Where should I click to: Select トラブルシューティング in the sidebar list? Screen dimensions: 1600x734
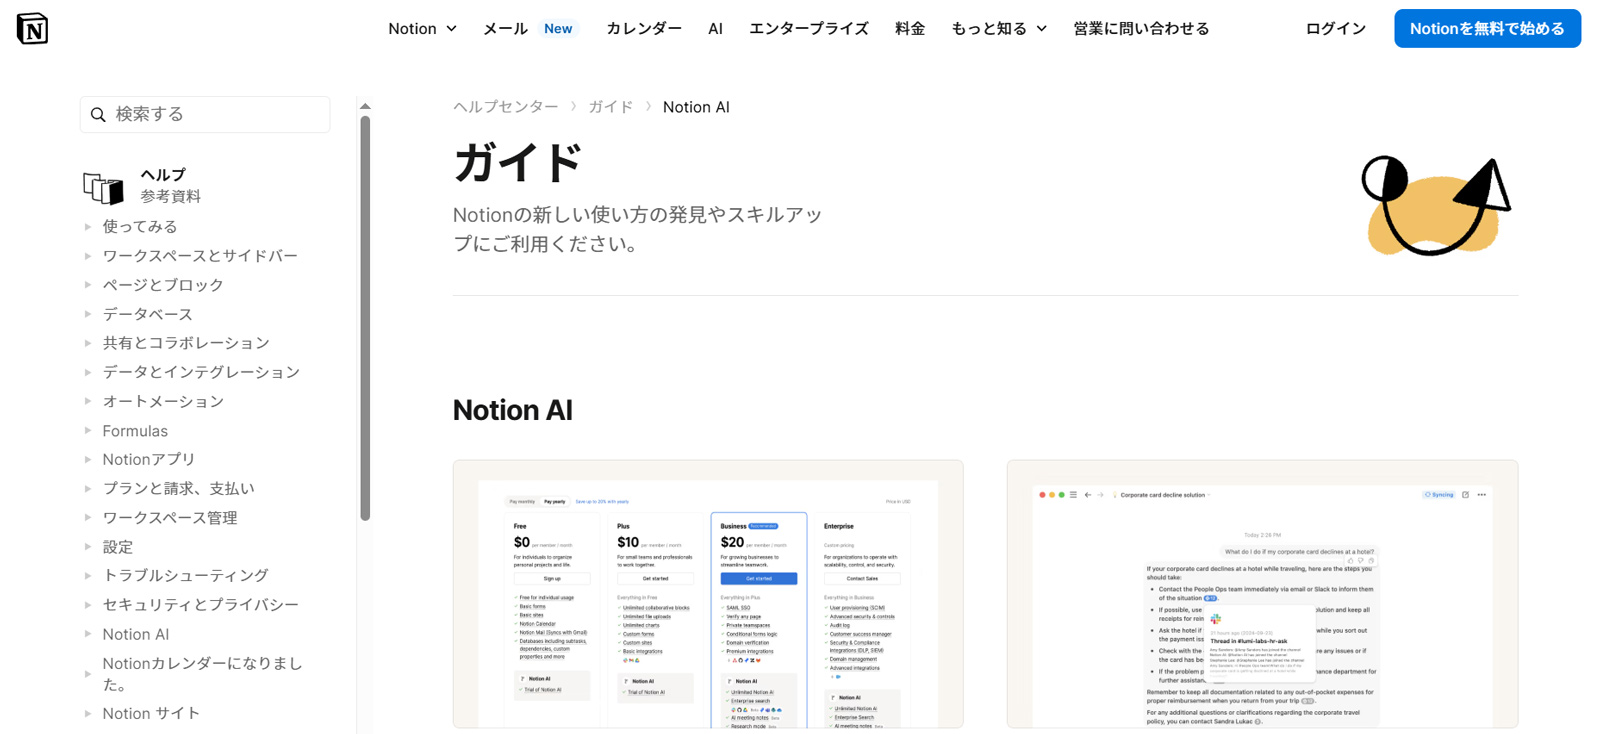(186, 576)
